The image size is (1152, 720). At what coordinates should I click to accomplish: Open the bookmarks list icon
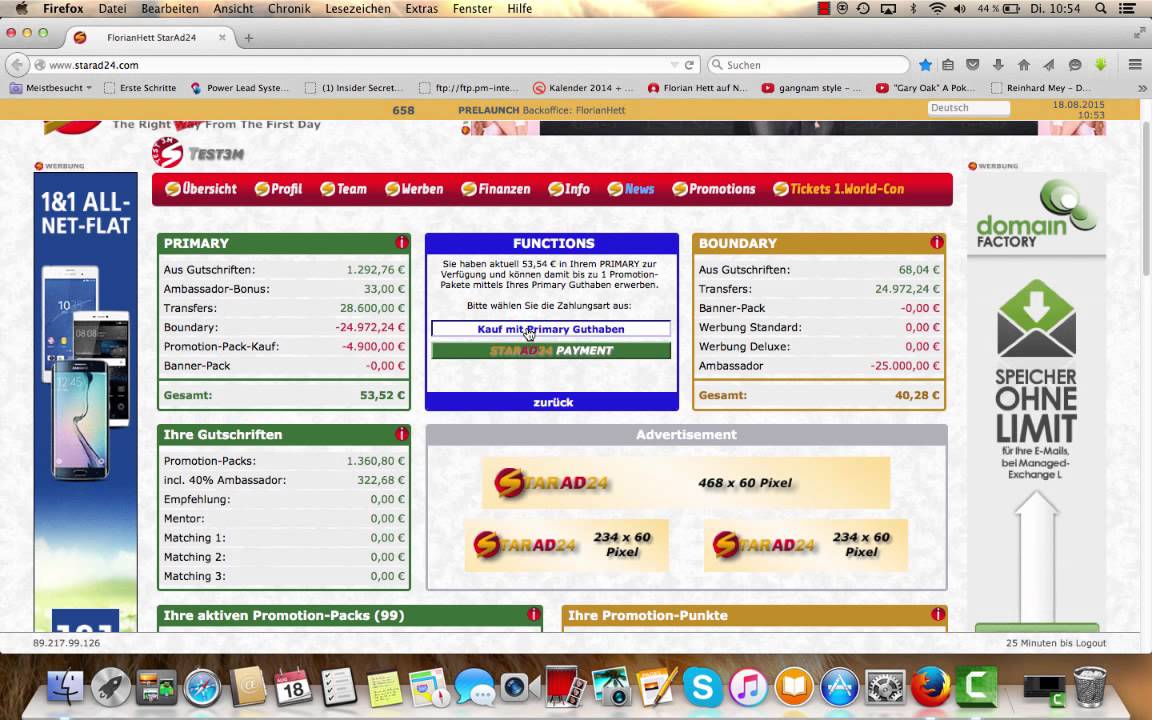pos(948,65)
